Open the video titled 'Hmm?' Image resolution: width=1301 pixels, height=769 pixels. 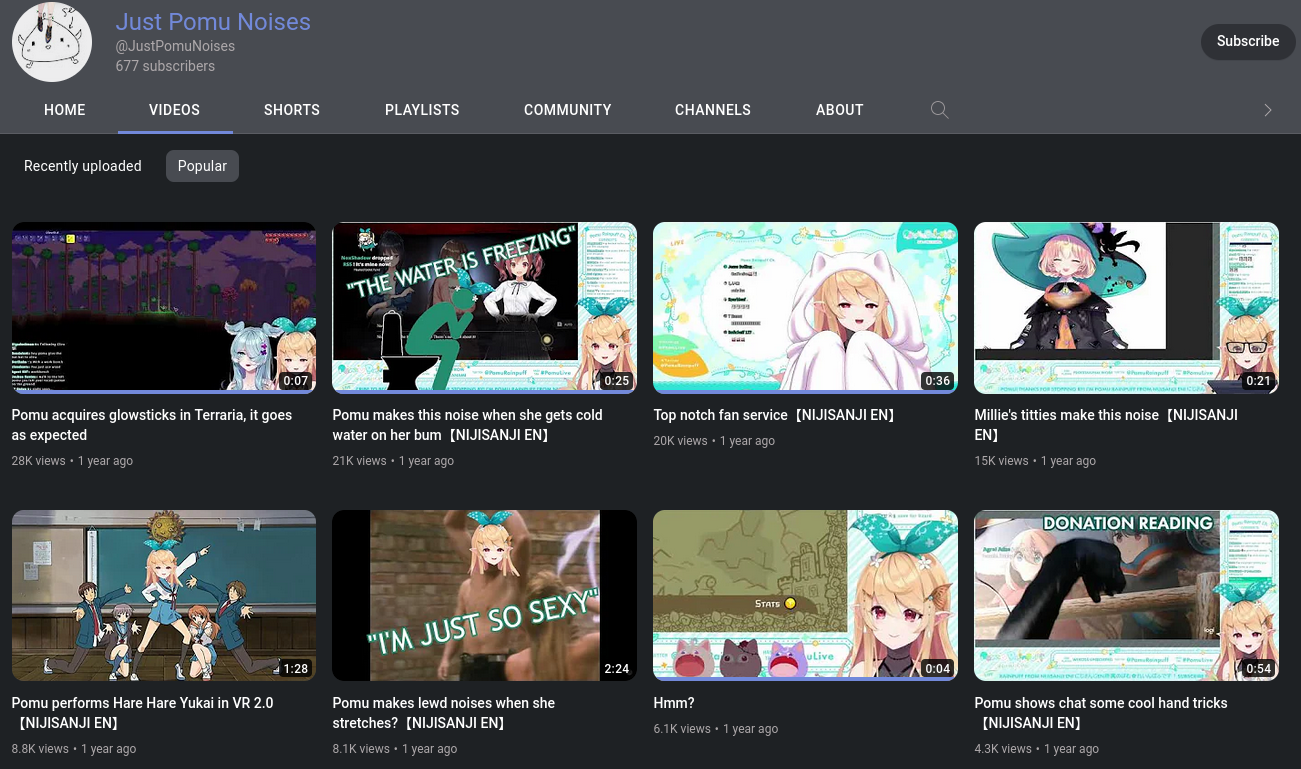[x=674, y=703]
